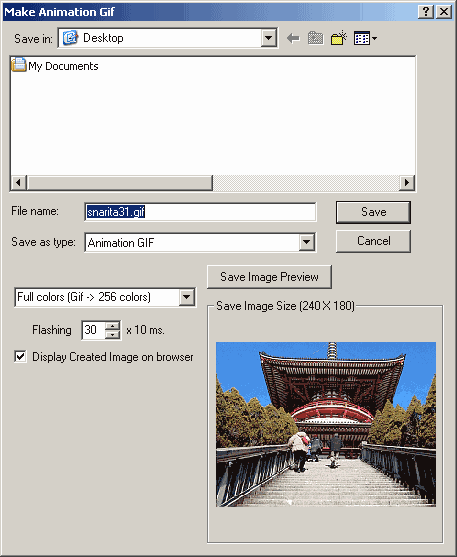Click the pagoda preview image thumbnail
457x557 pixels.
pos(326,424)
